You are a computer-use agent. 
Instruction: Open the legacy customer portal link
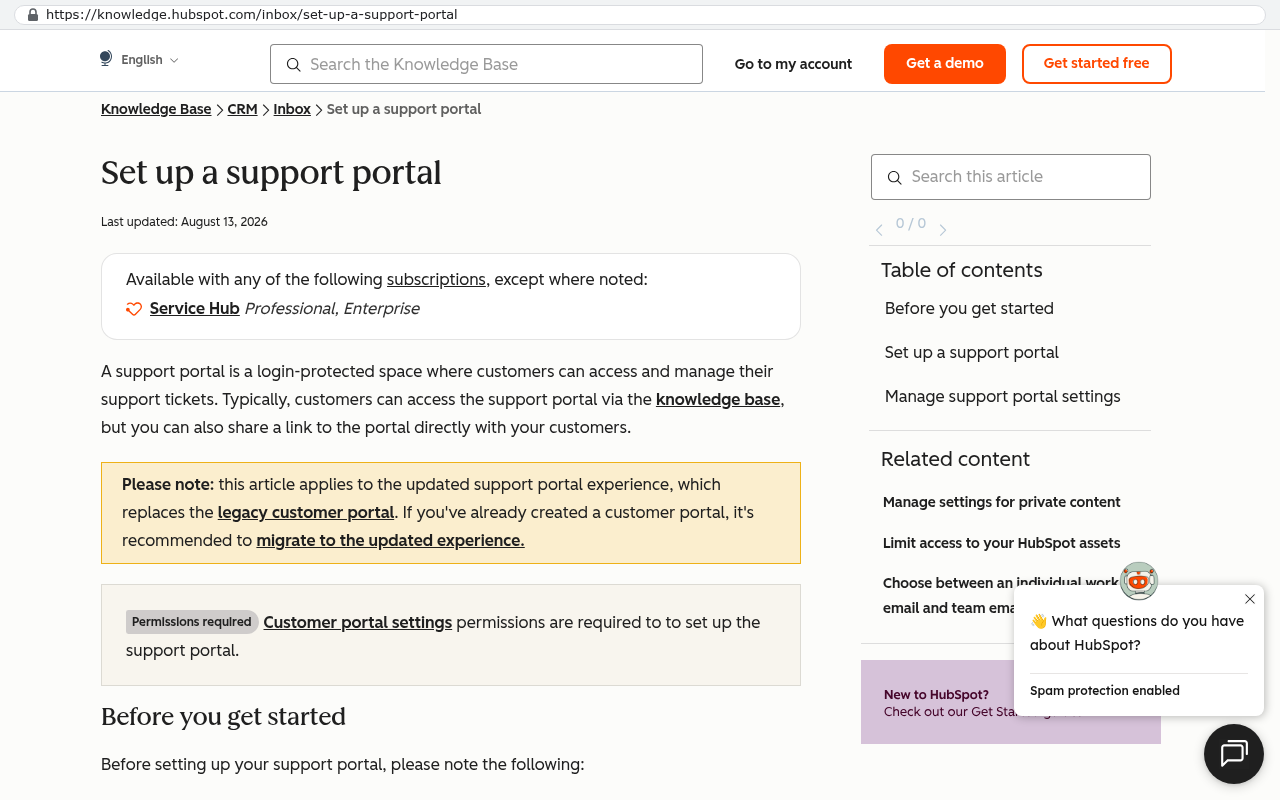click(306, 512)
